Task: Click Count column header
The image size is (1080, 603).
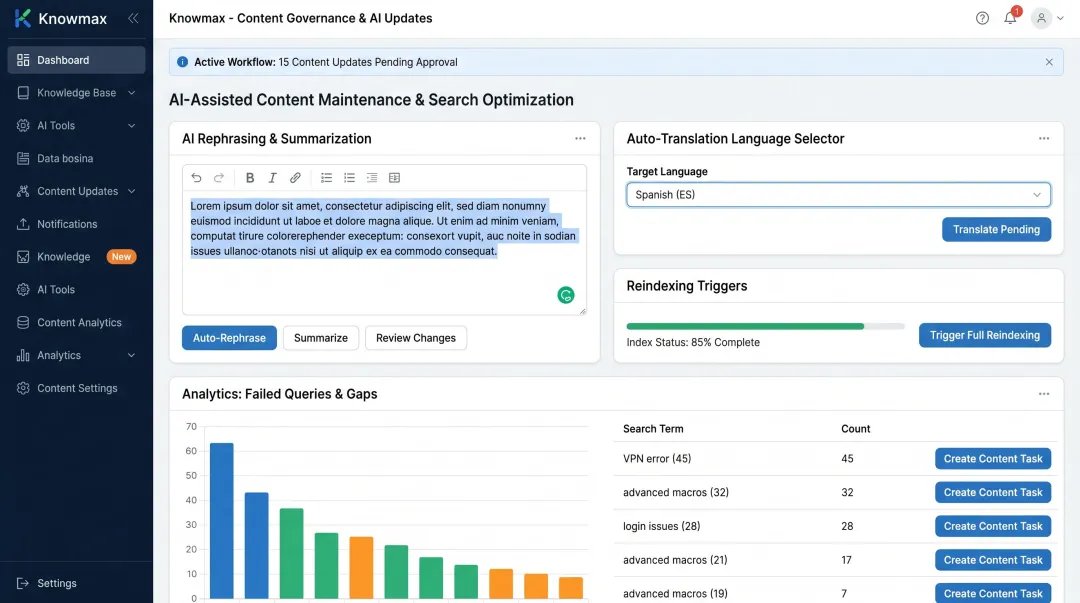Action: click(x=855, y=429)
